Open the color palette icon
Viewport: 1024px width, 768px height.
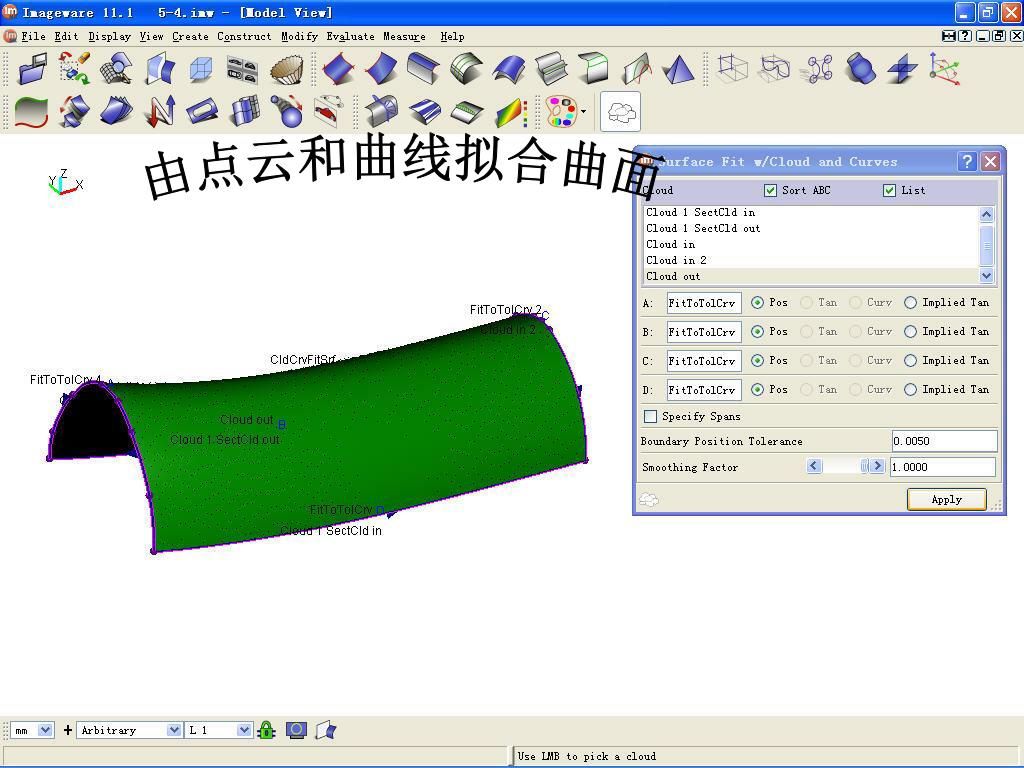pos(561,112)
